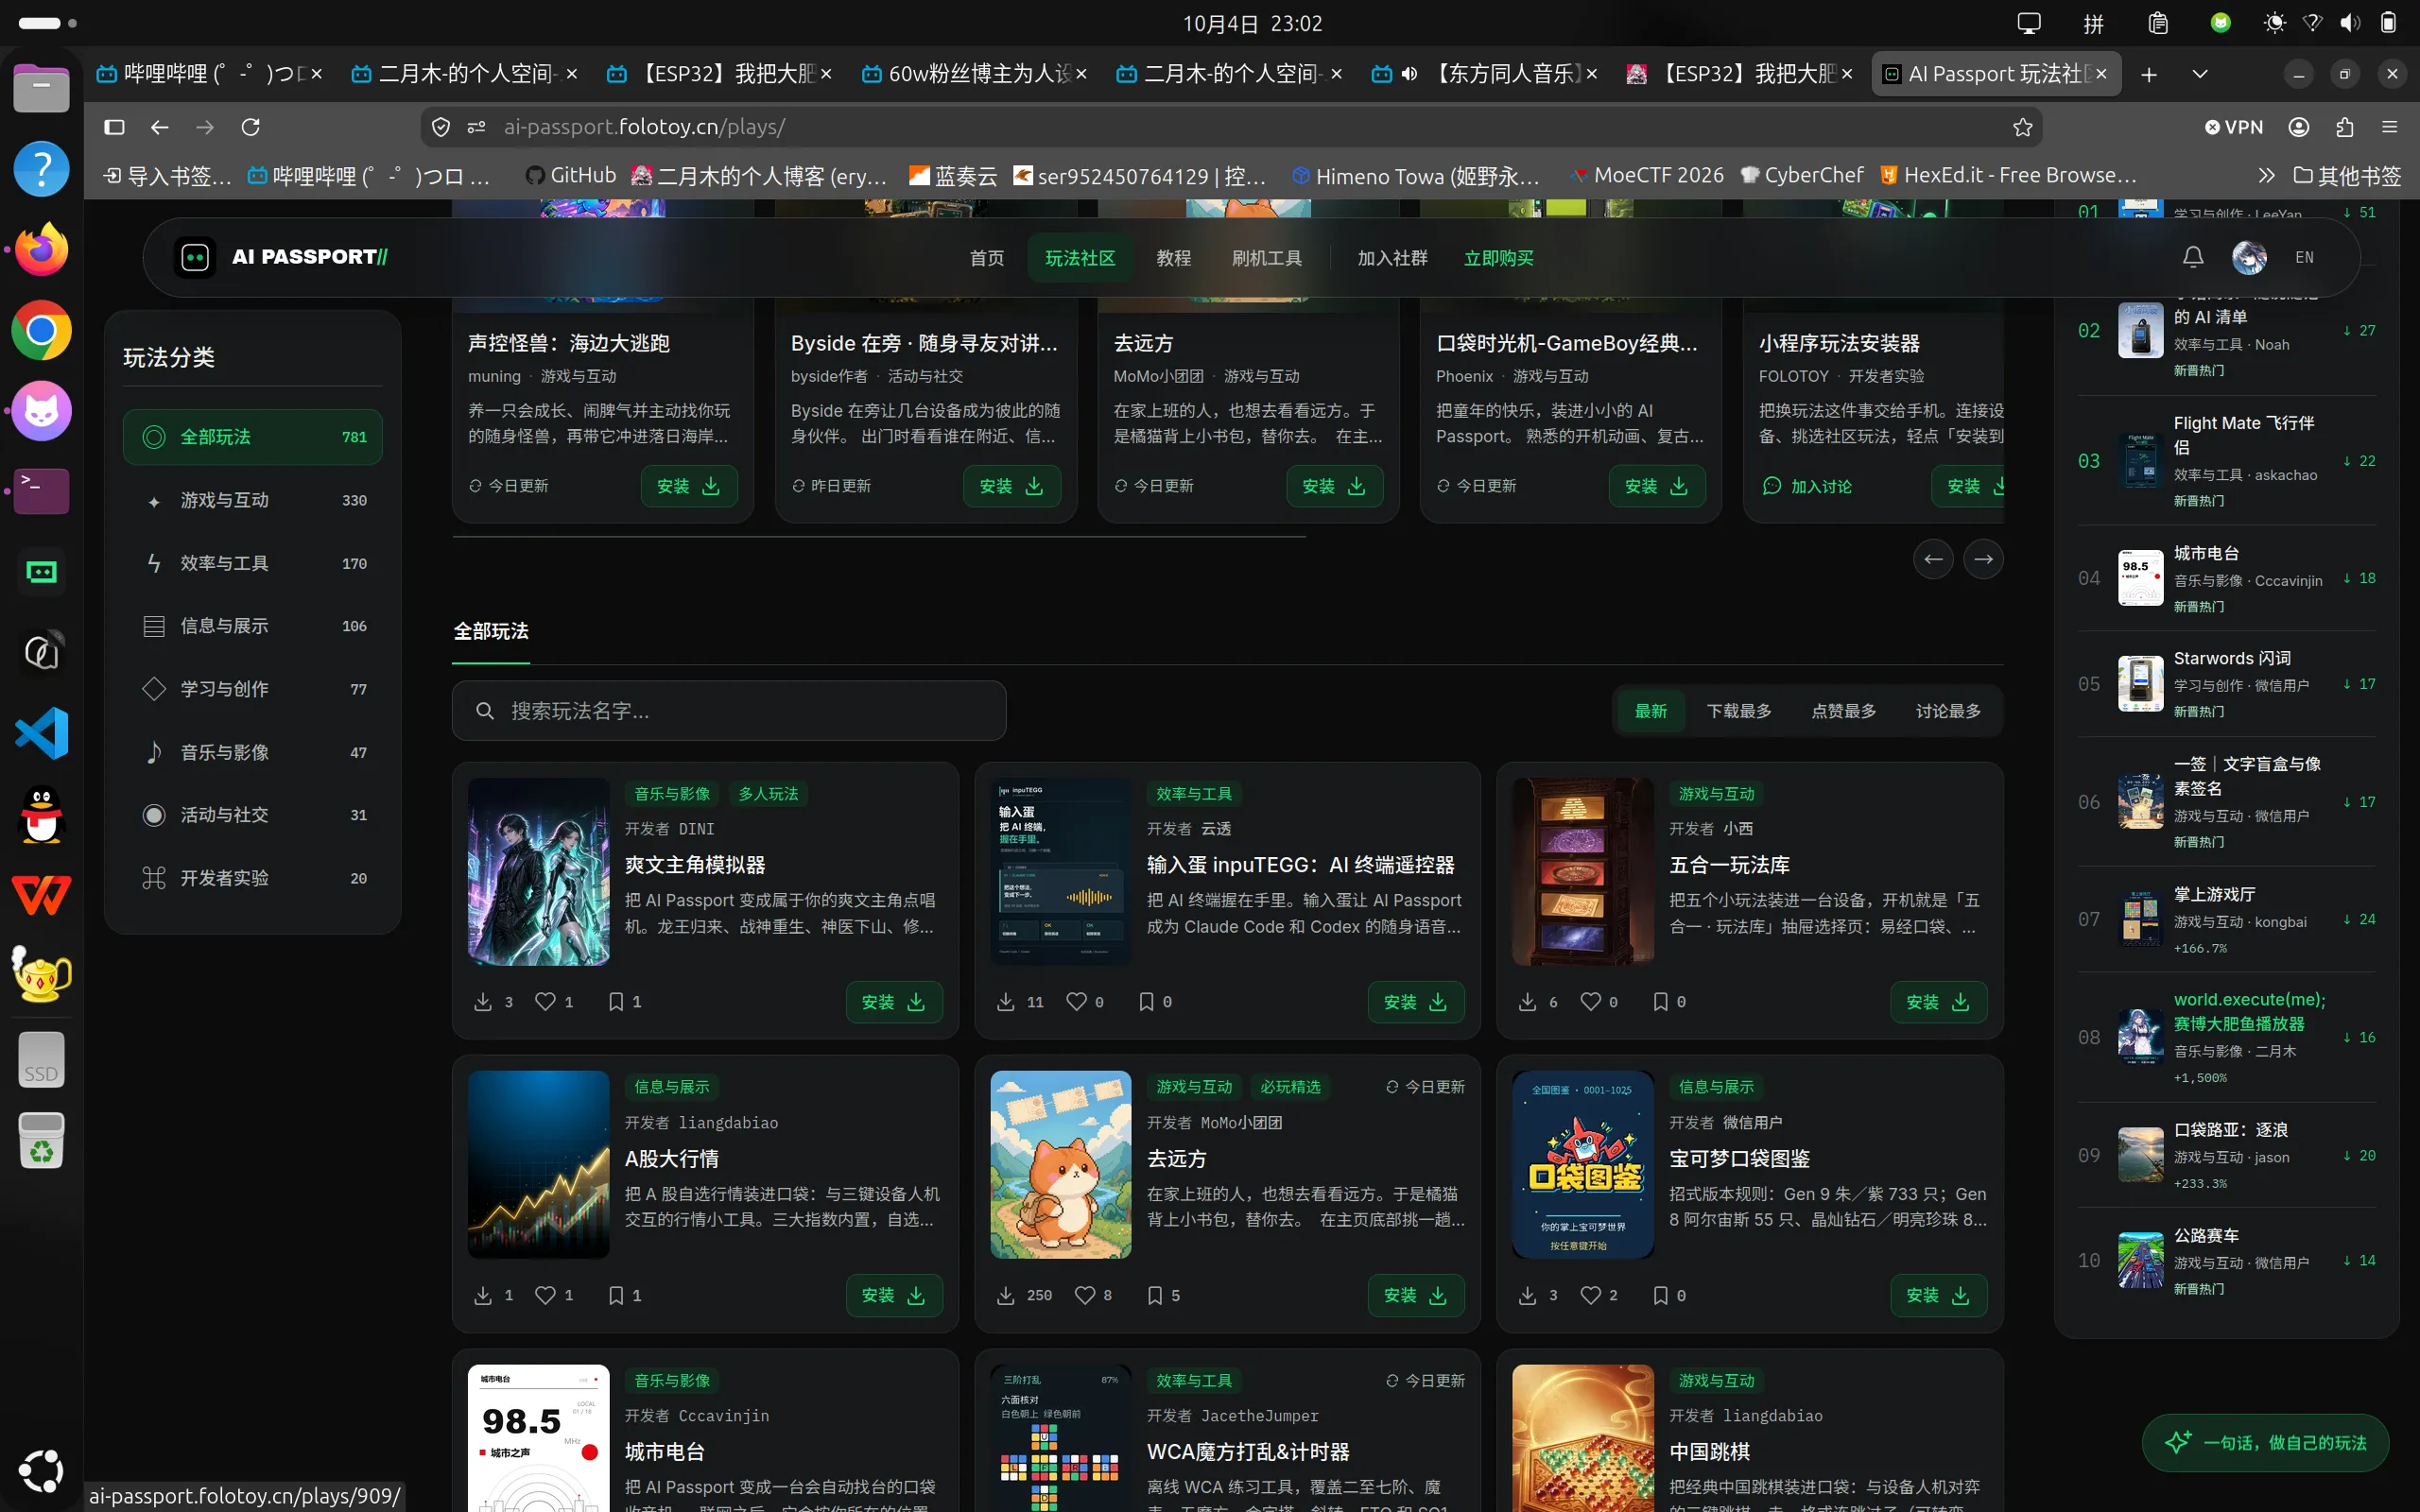The height and width of the screenshot is (1512, 2420).
Task: Select 活动与社交 category
Action: (x=252, y=815)
